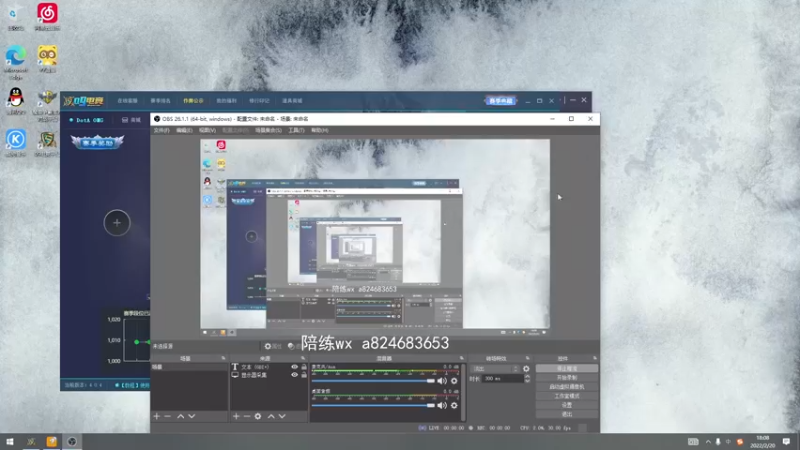Open settings gear for desktop audio channel
Viewport: 800px width, 450px height.
(x=454, y=406)
